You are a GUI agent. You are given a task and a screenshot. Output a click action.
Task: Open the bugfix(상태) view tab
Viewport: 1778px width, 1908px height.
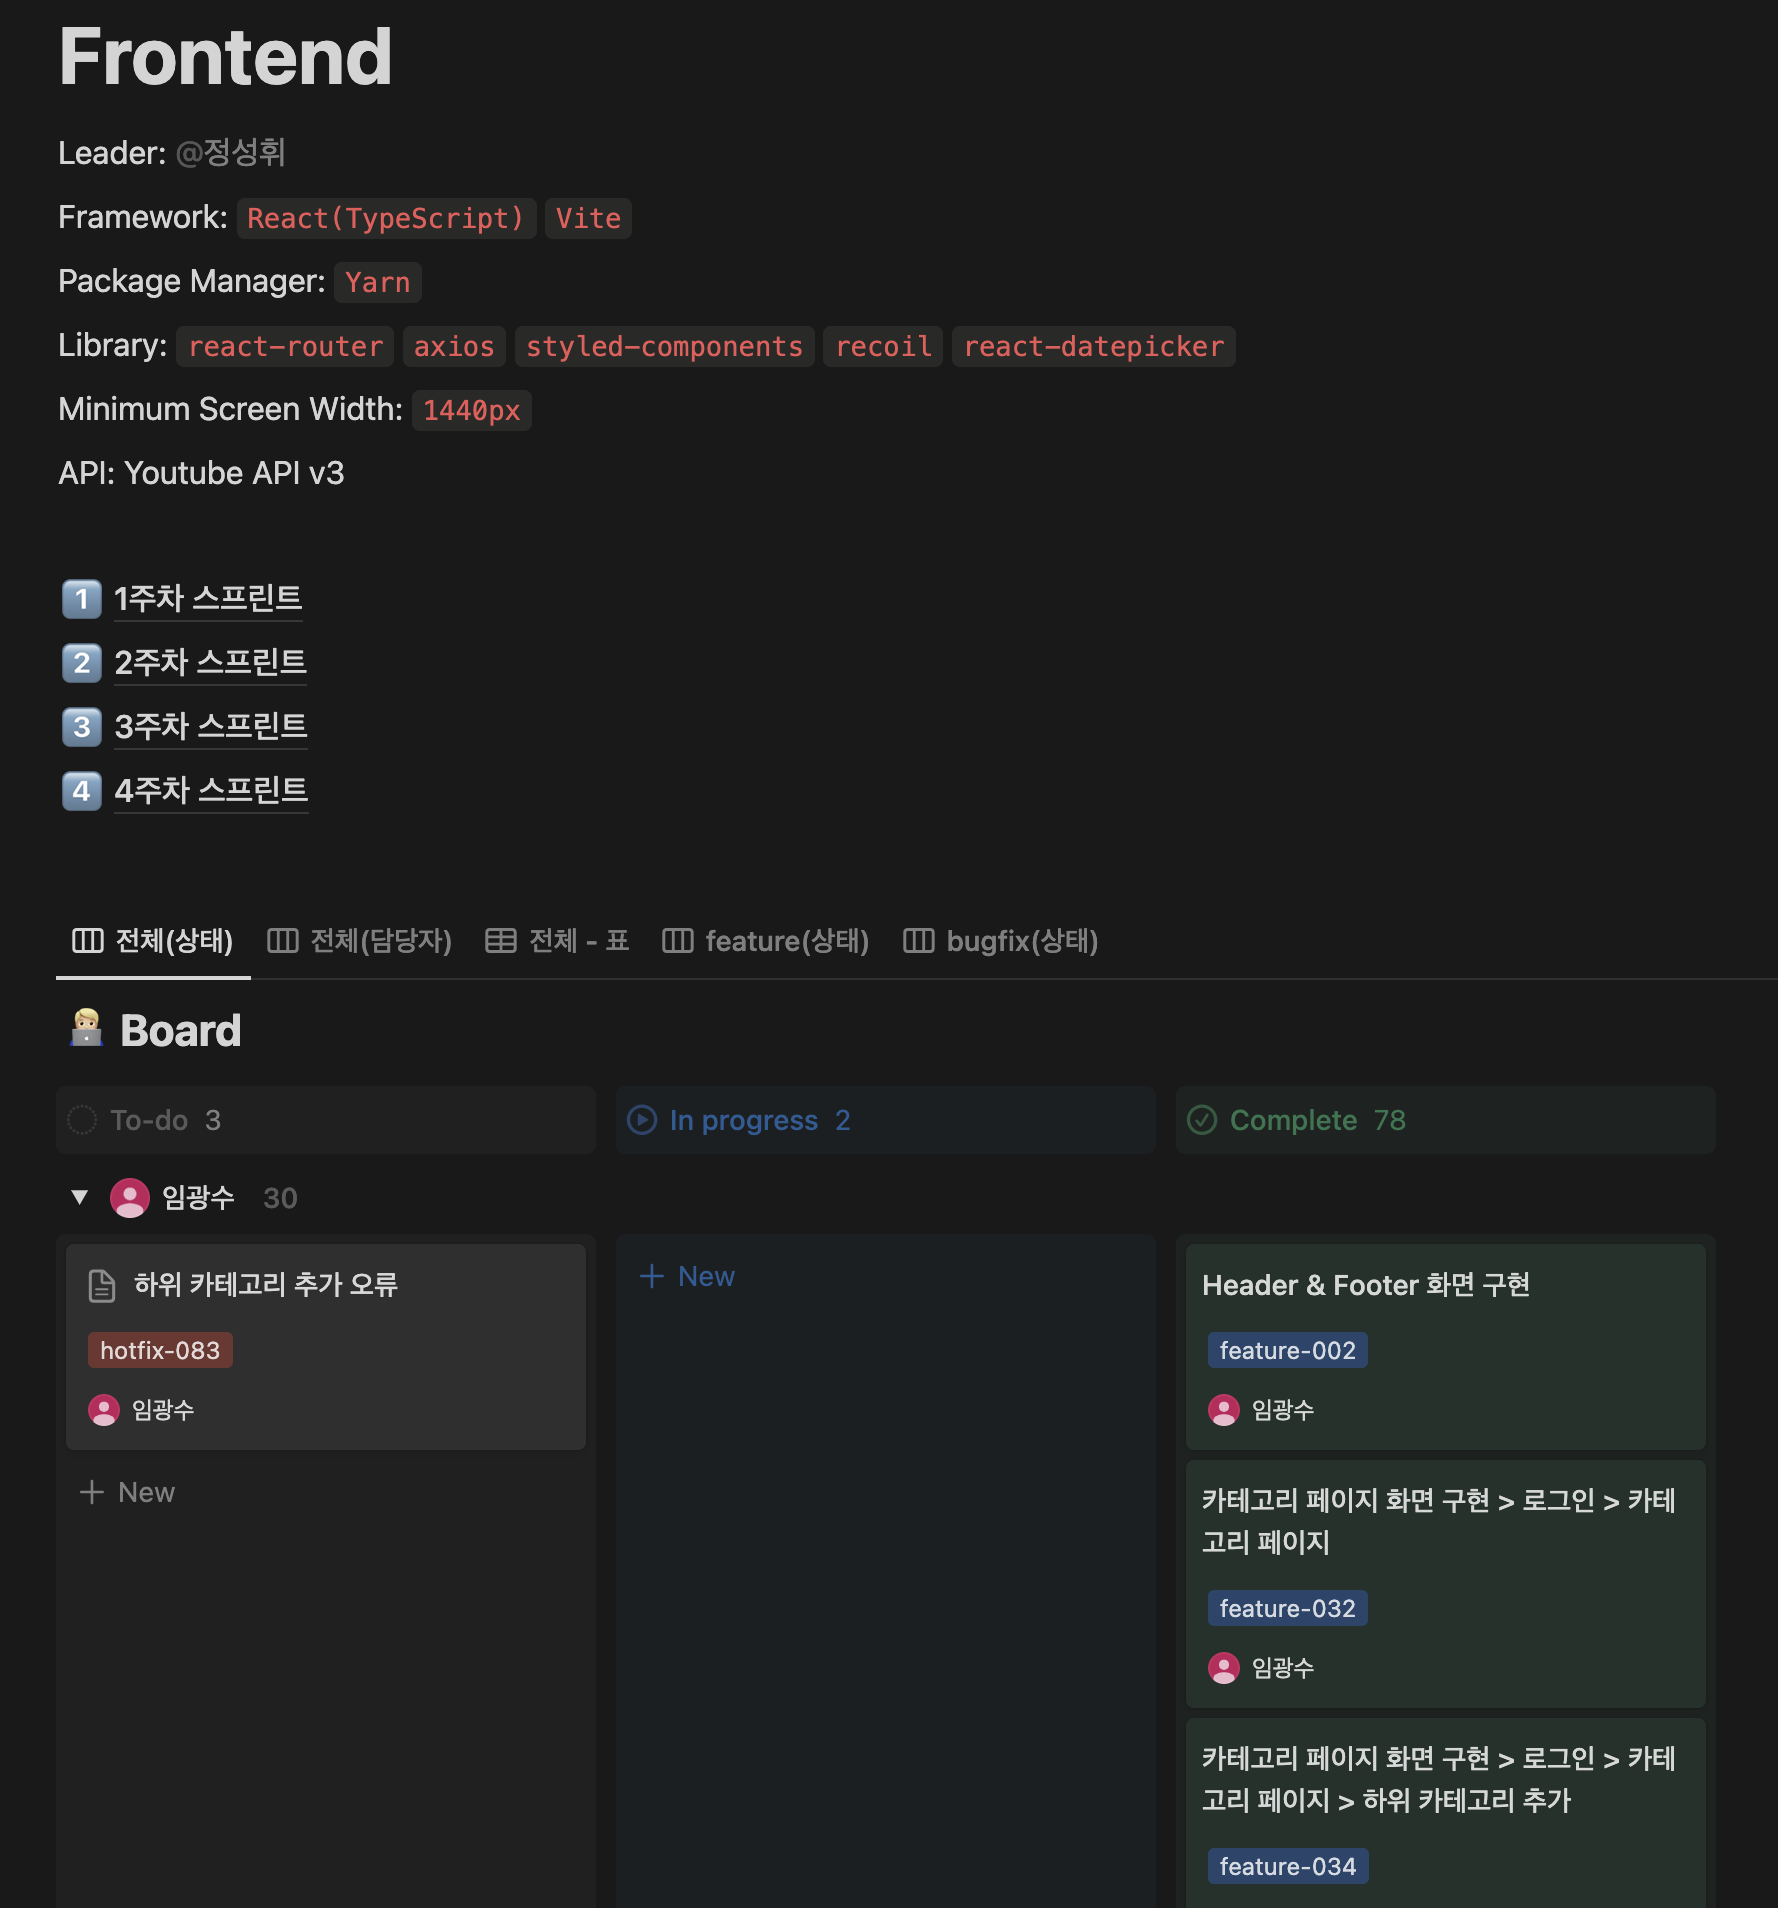pyautogui.click(x=1001, y=940)
